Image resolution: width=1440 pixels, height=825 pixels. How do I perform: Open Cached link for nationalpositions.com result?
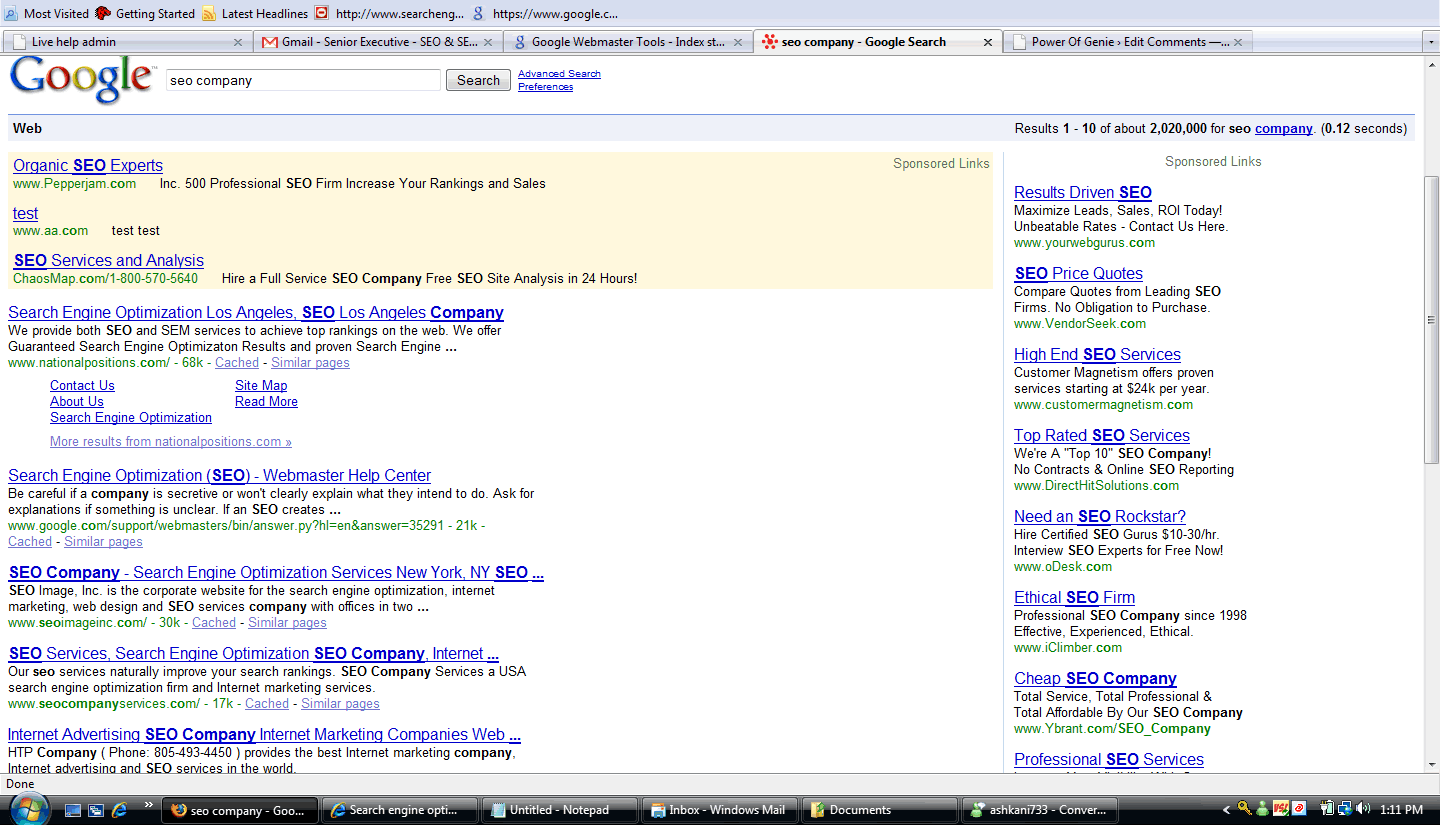tap(237, 363)
